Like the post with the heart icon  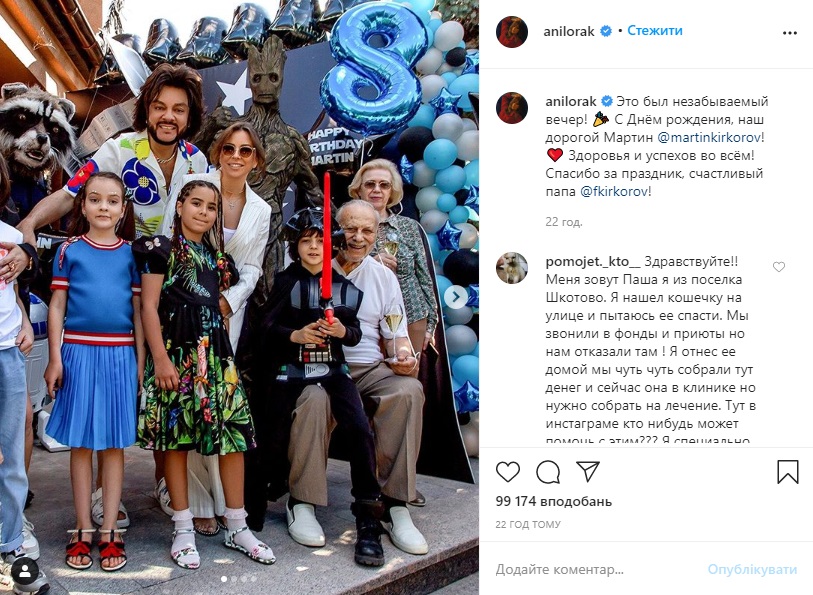(x=508, y=472)
